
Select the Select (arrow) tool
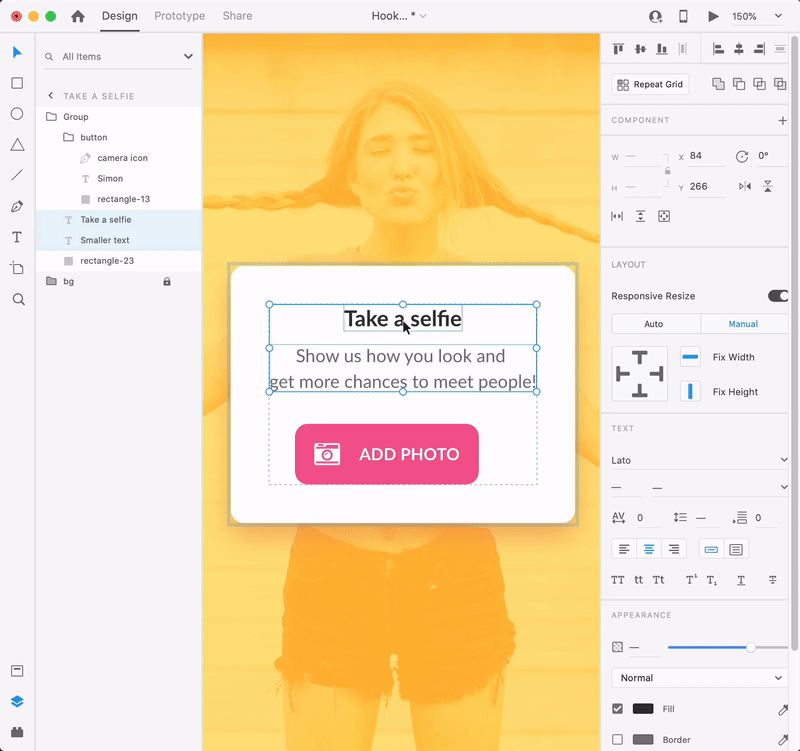(x=17, y=52)
